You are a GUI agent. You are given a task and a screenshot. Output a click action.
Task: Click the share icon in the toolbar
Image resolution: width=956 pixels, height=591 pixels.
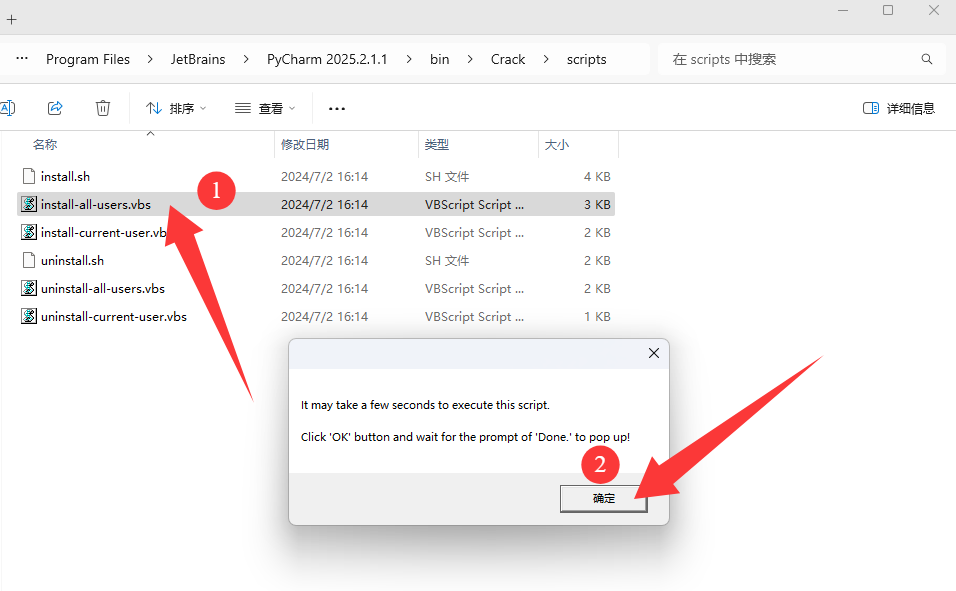coord(55,108)
